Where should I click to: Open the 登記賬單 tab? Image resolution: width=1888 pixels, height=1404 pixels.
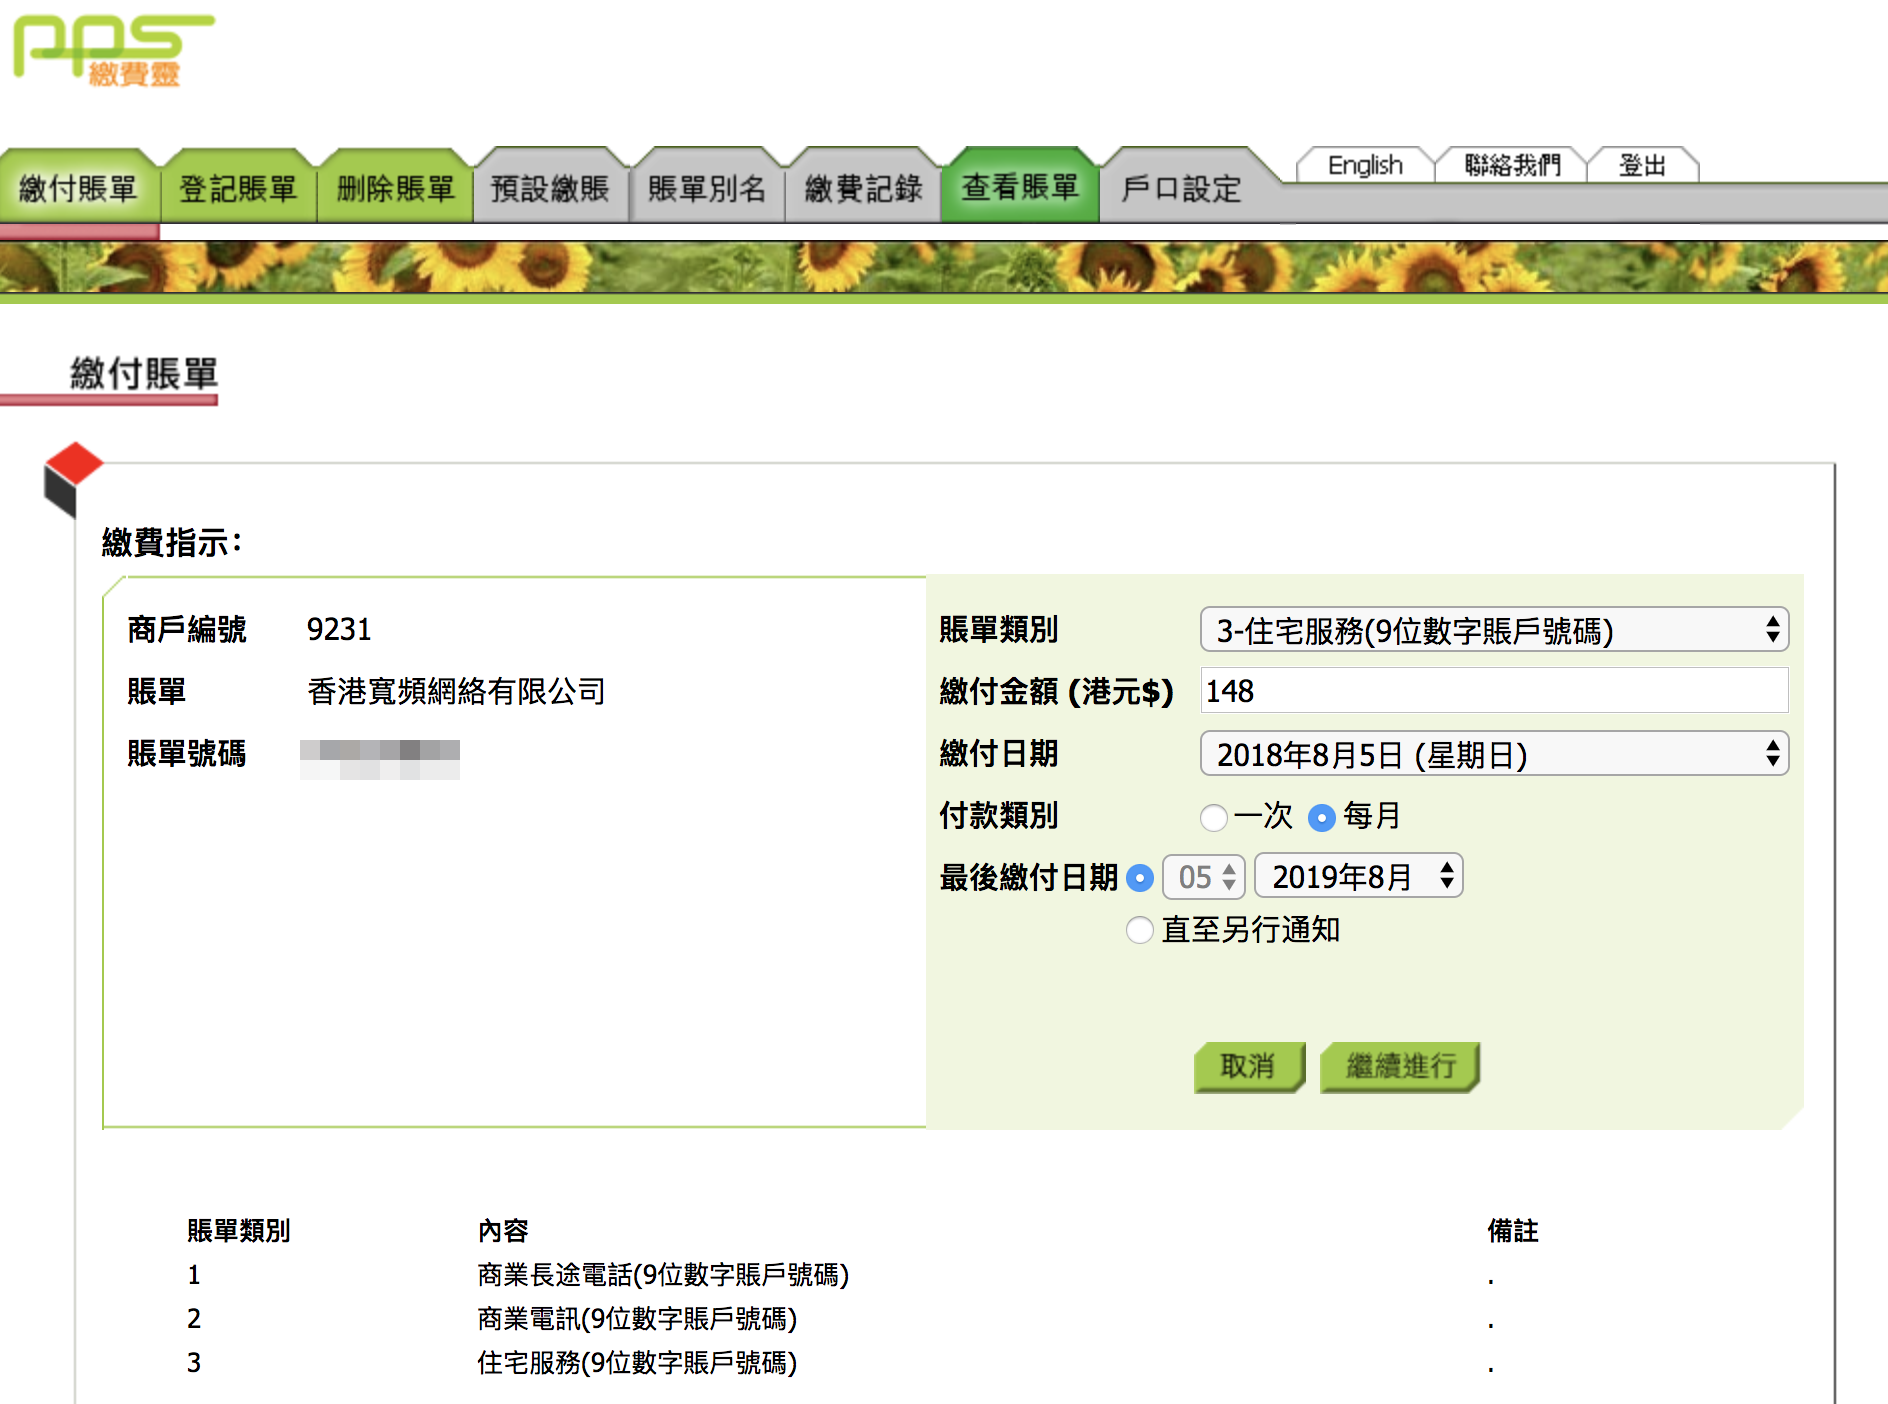238,188
